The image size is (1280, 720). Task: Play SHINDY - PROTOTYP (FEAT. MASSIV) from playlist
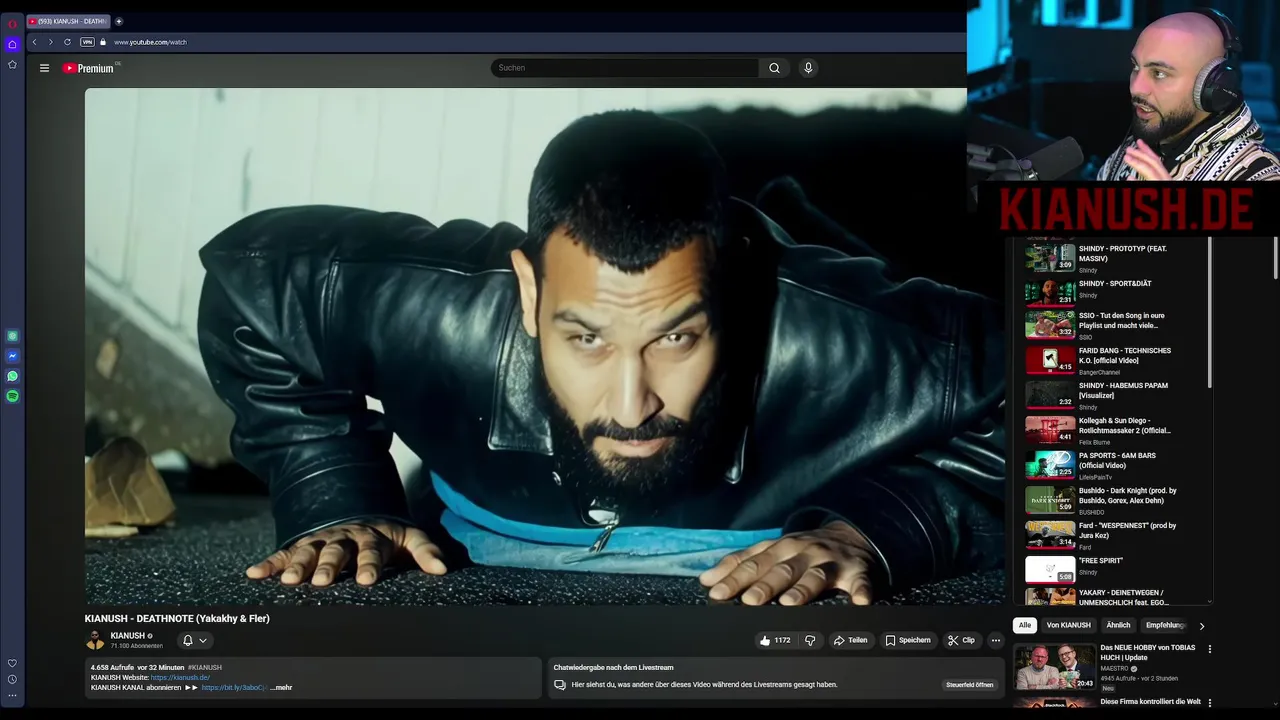pyautogui.click(x=1112, y=259)
